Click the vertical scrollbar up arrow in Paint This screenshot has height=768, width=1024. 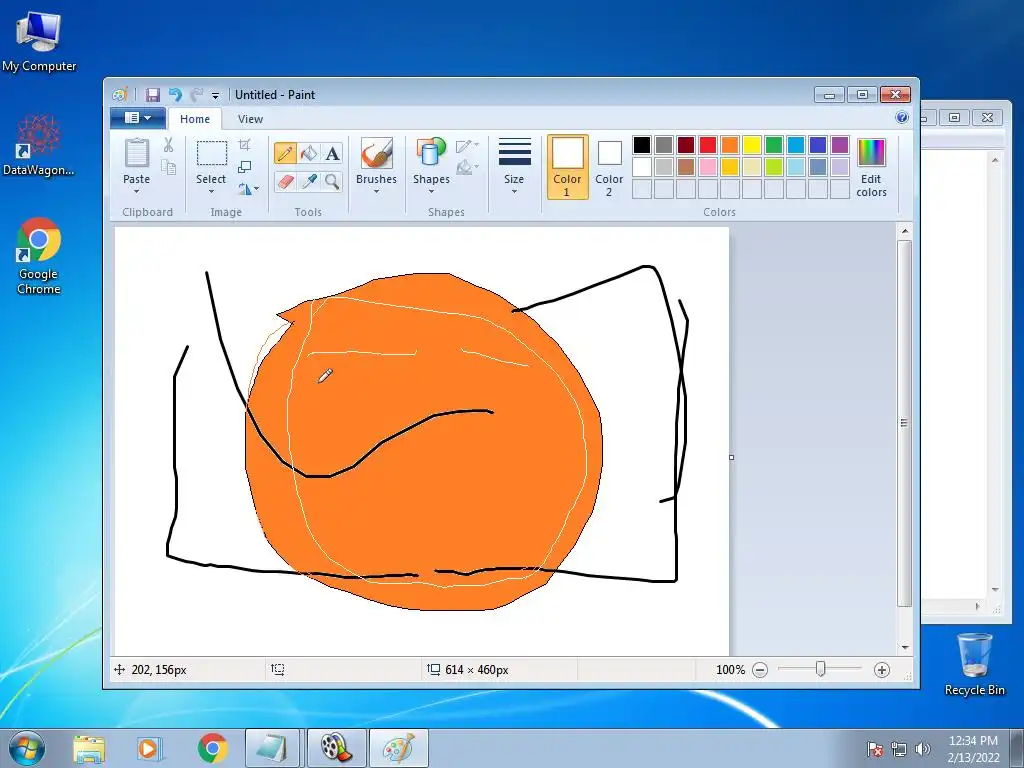(904, 231)
